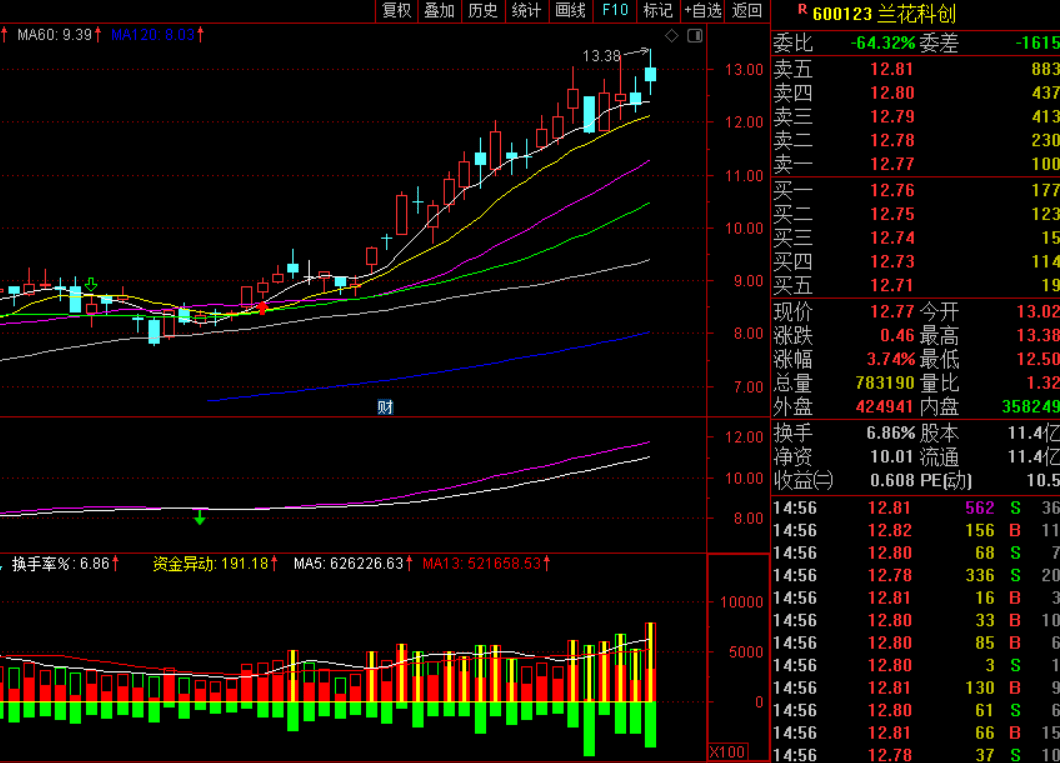This screenshot has width=1060, height=763.
Task: Click the green arrow in indicator panel
Action: [x=199, y=518]
